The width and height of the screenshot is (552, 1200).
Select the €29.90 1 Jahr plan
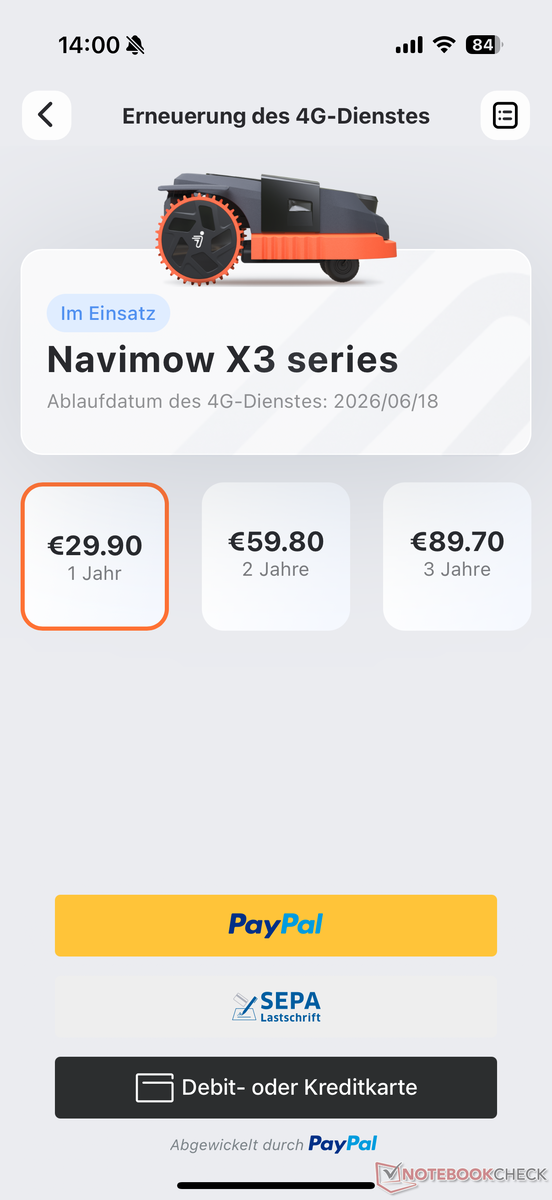point(95,556)
